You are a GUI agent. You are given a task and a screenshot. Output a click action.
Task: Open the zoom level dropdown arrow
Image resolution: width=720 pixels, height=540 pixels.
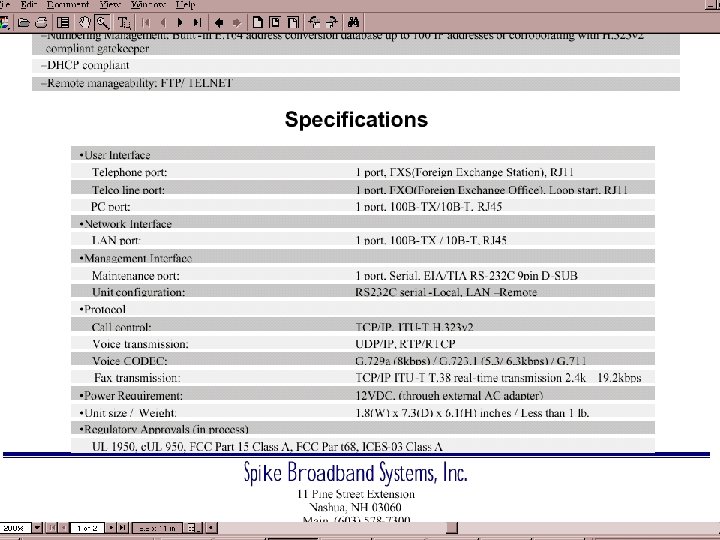coord(37,528)
